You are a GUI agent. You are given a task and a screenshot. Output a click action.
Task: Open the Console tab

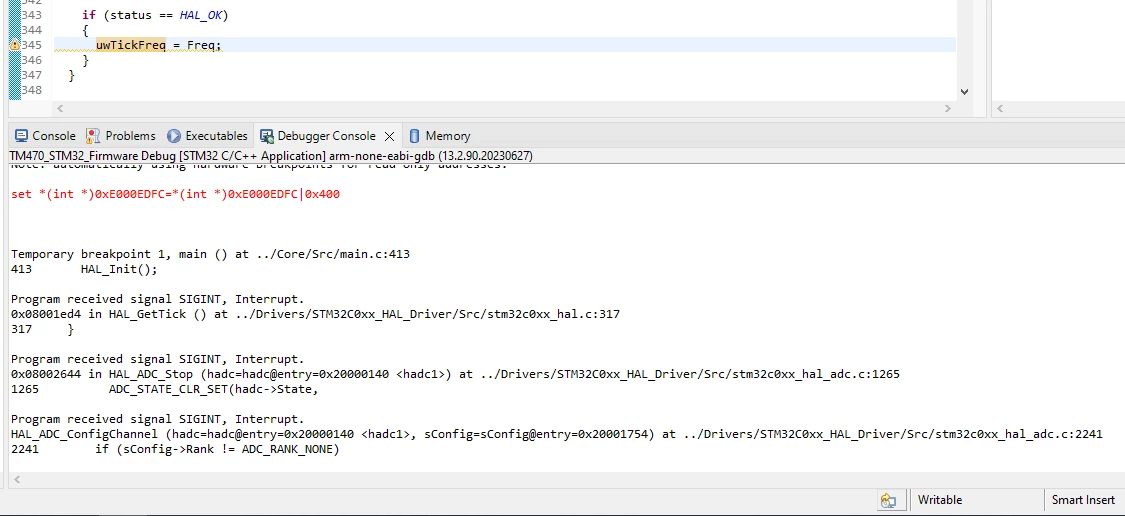point(44,136)
